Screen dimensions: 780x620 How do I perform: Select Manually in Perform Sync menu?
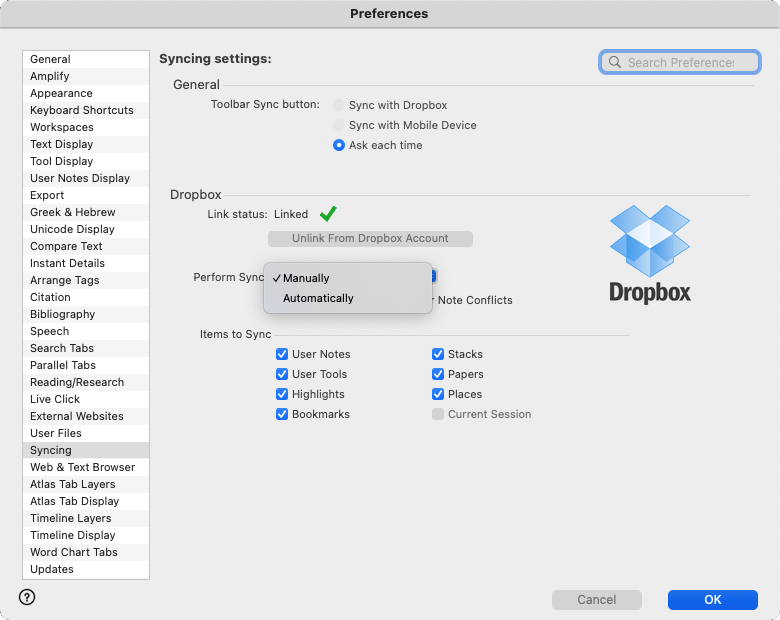[306, 278]
